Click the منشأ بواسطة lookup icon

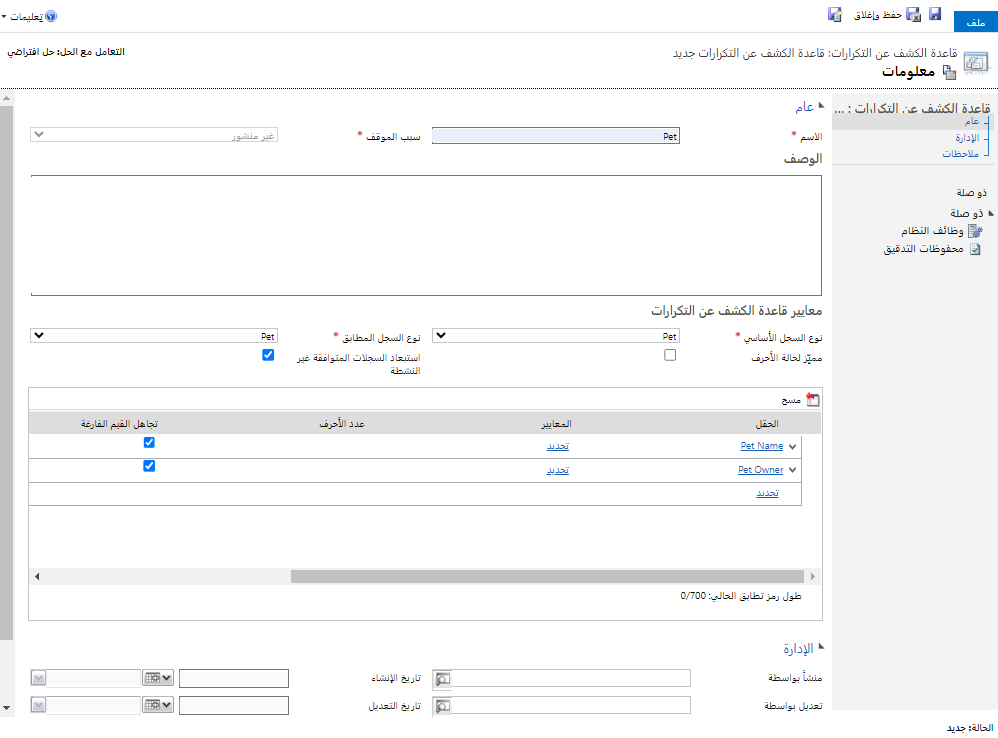point(442,679)
